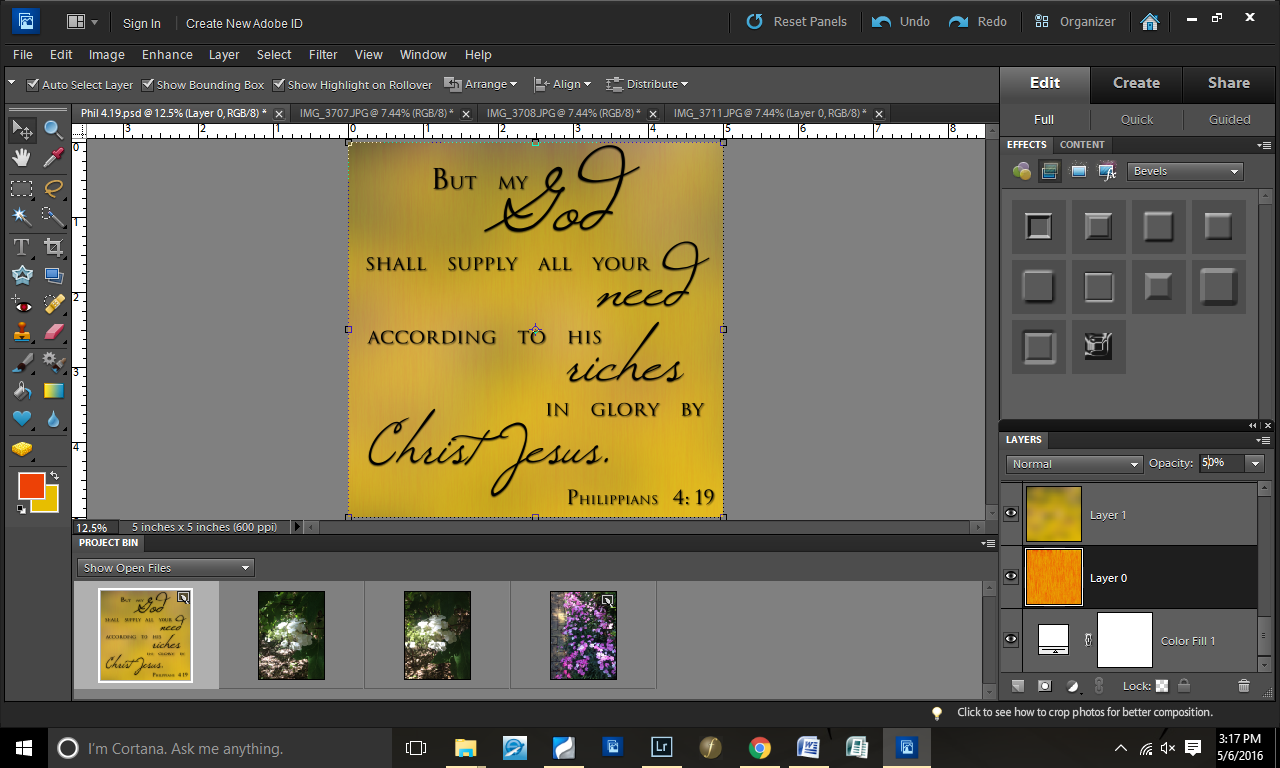Choose the Crop tool
This screenshot has width=1280, height=768.
pyautogui.click(x=53, y=246)
